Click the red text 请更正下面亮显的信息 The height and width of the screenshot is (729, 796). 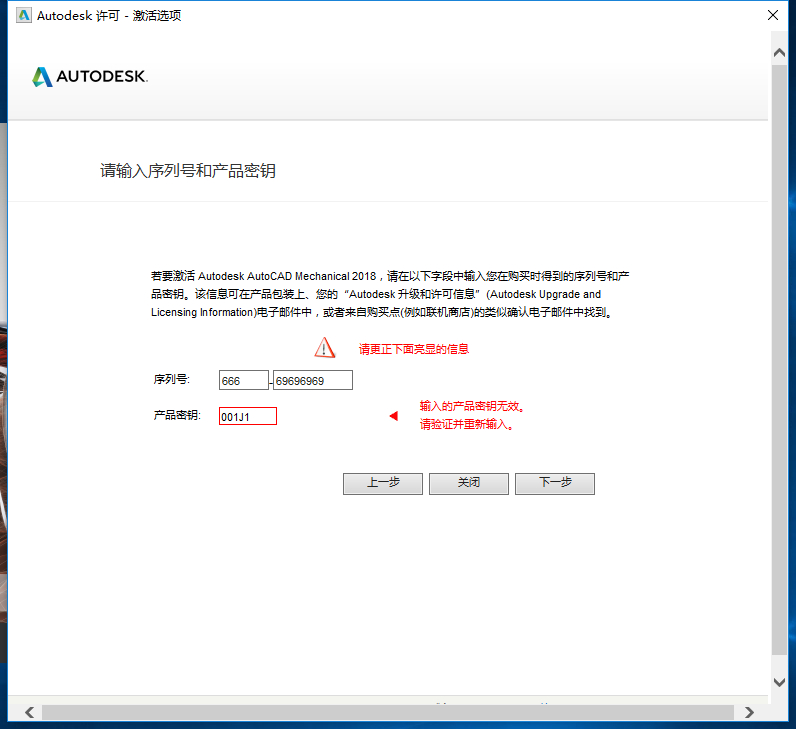414,349
